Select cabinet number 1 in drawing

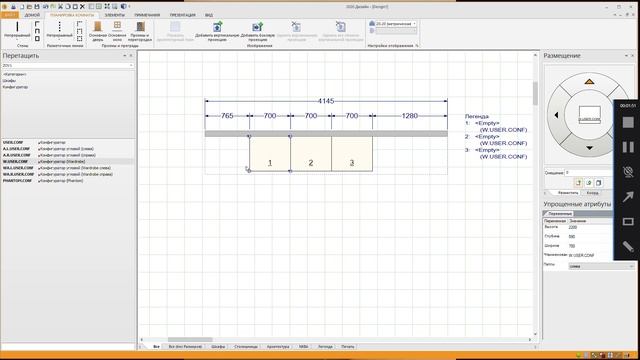click(270, 153)
